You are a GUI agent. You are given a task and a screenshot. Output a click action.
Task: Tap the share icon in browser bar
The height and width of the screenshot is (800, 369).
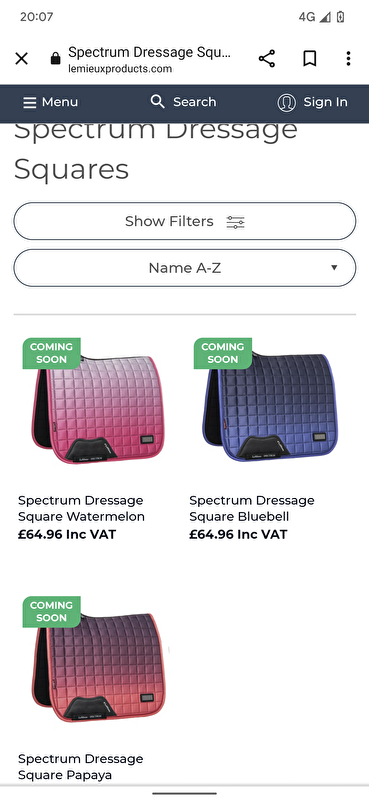266,59
